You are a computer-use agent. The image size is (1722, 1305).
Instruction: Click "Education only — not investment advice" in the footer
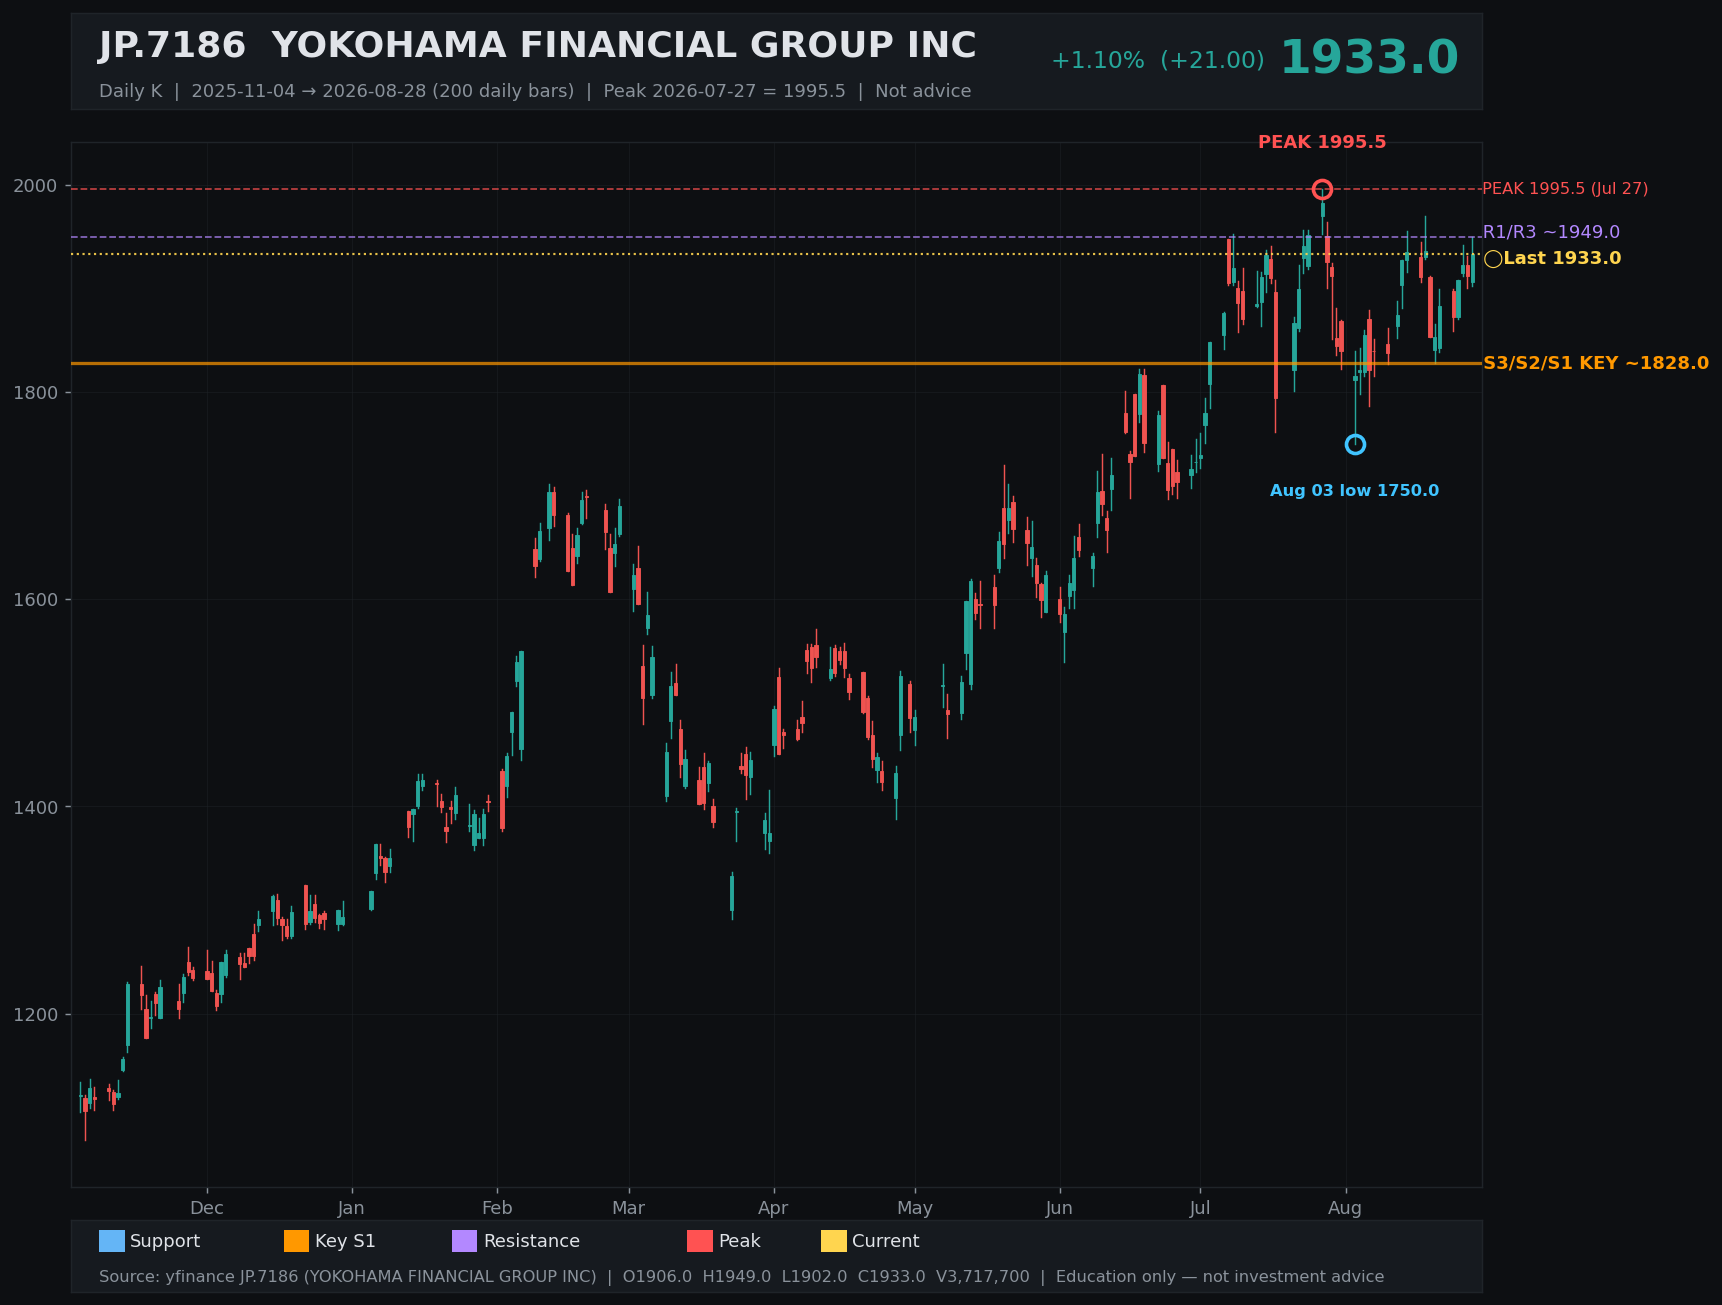click(x=1220, y=1277)
